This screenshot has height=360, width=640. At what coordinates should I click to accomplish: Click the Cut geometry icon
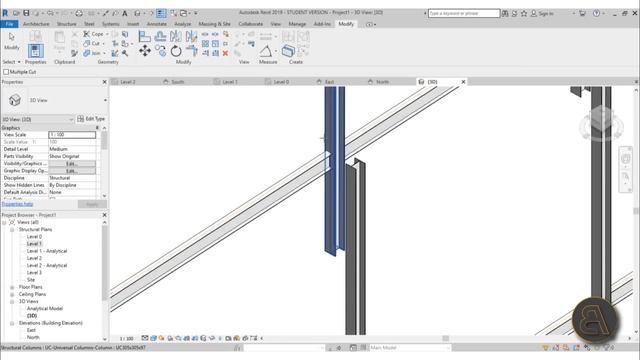87,43
